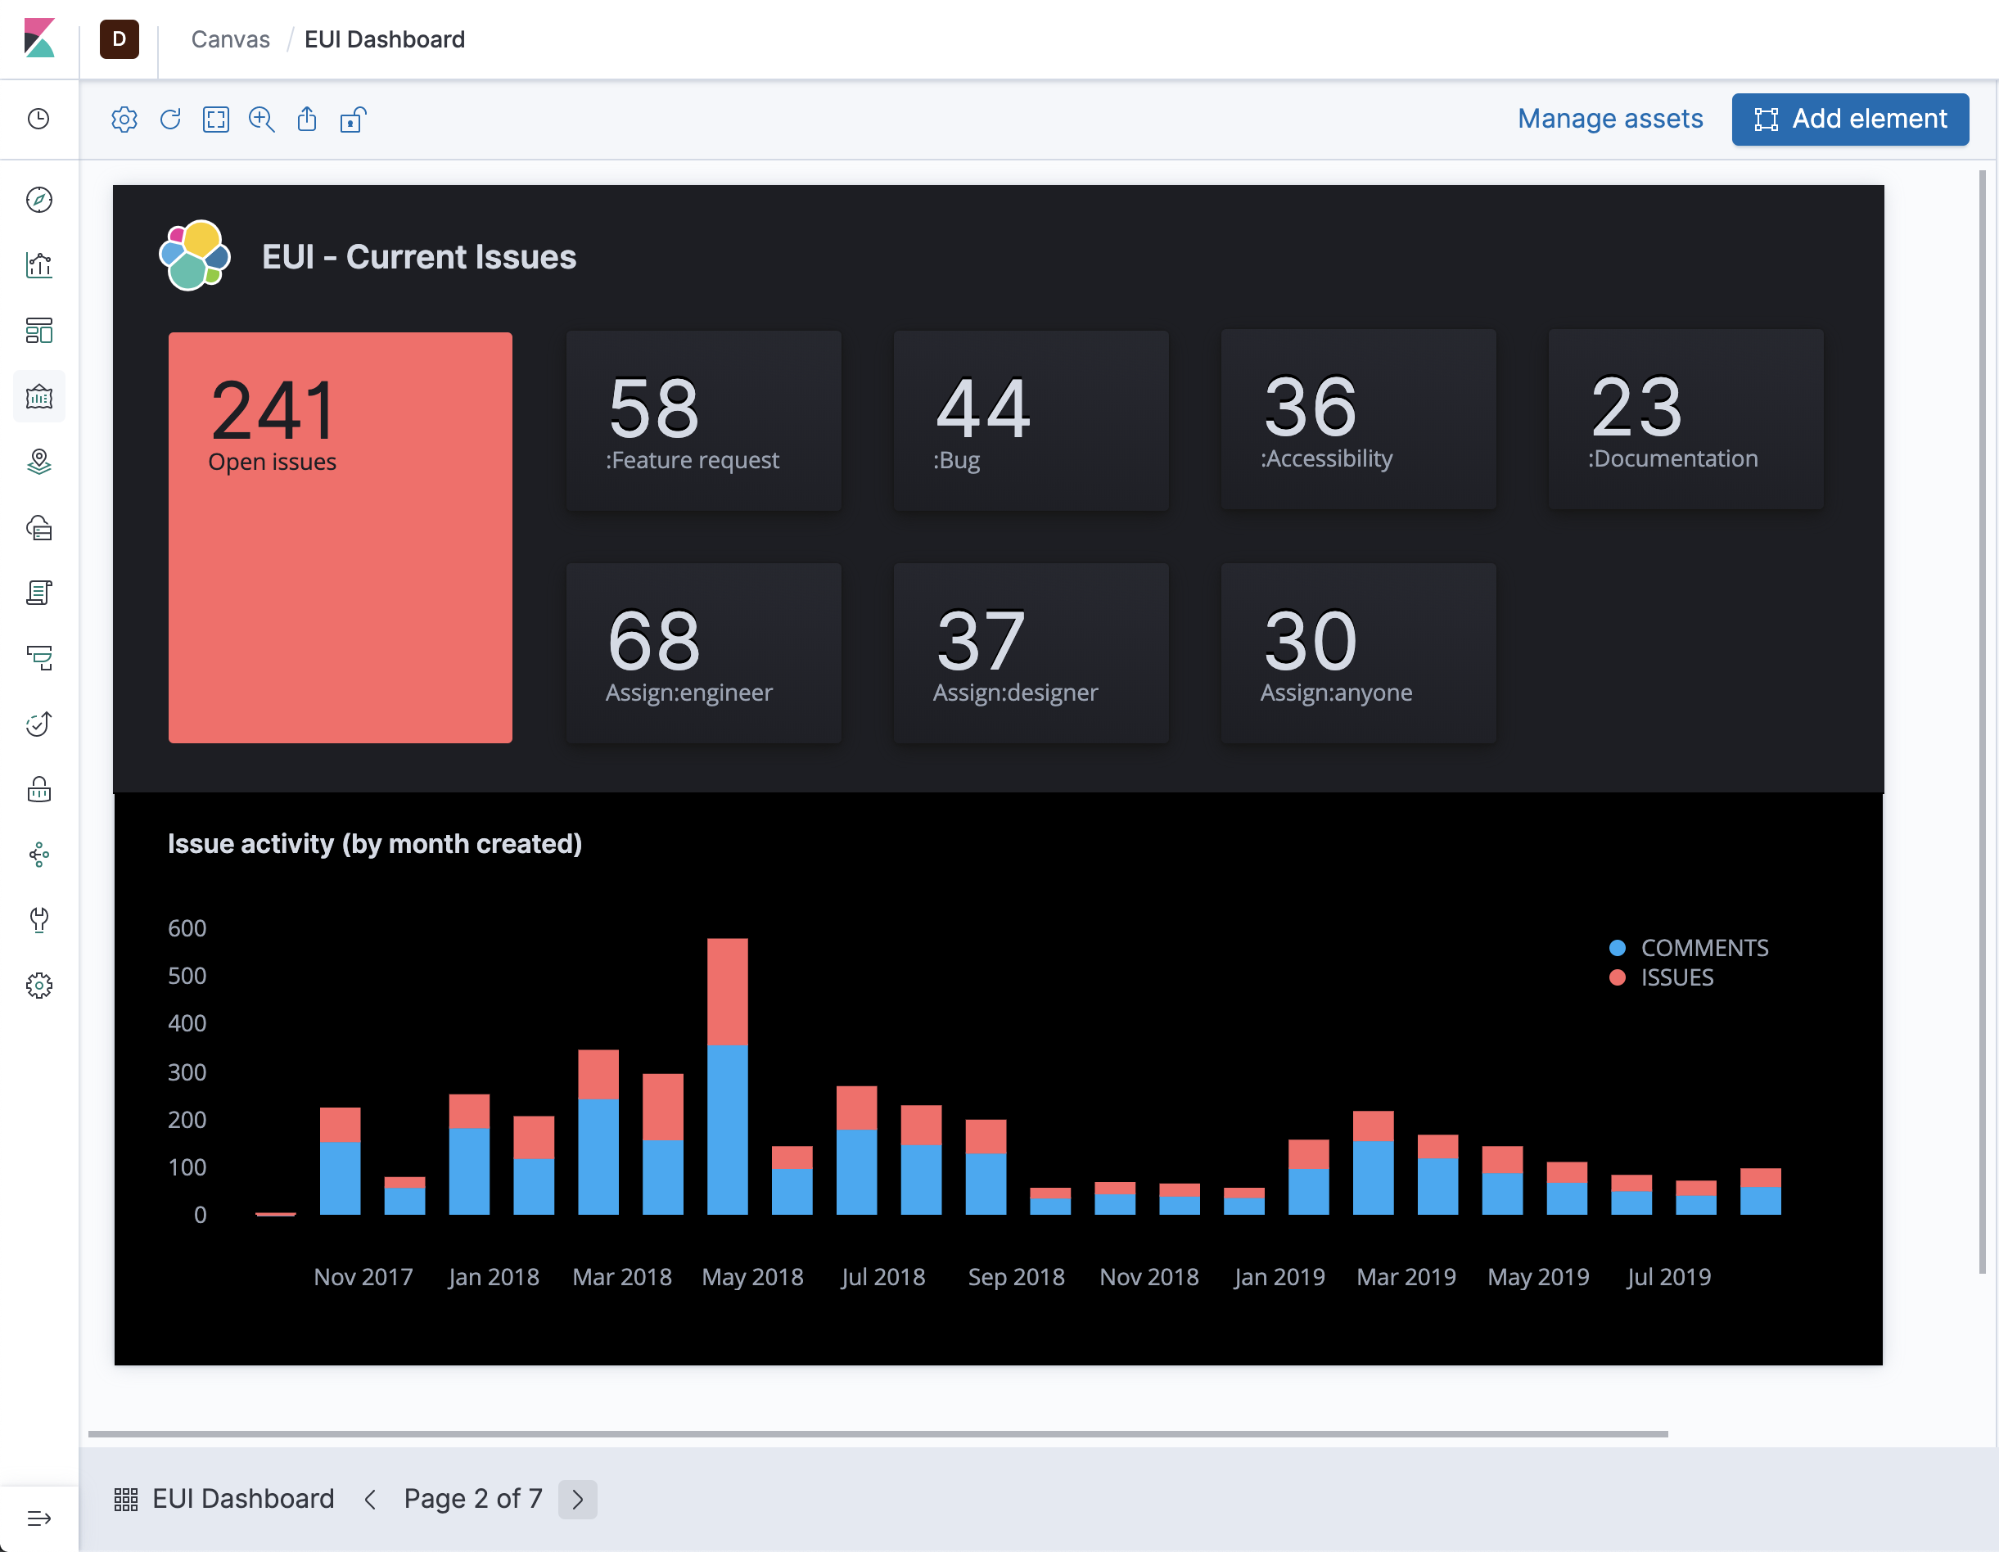1999x1553 pixels.
Task: Select the 241 Open issues card
Action: [340, 537]
